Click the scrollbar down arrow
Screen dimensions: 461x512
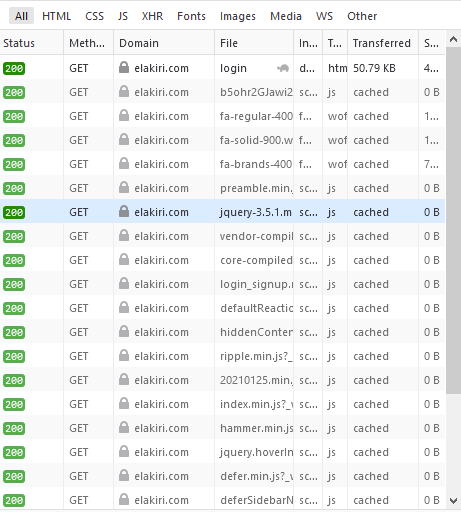tap(453, 500)
